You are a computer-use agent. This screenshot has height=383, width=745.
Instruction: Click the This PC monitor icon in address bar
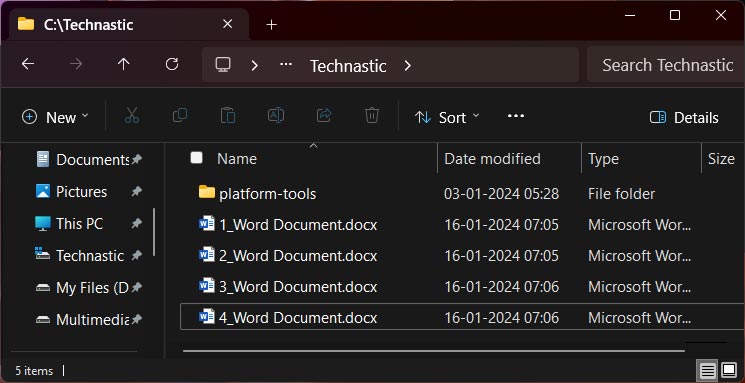[223, 65]
